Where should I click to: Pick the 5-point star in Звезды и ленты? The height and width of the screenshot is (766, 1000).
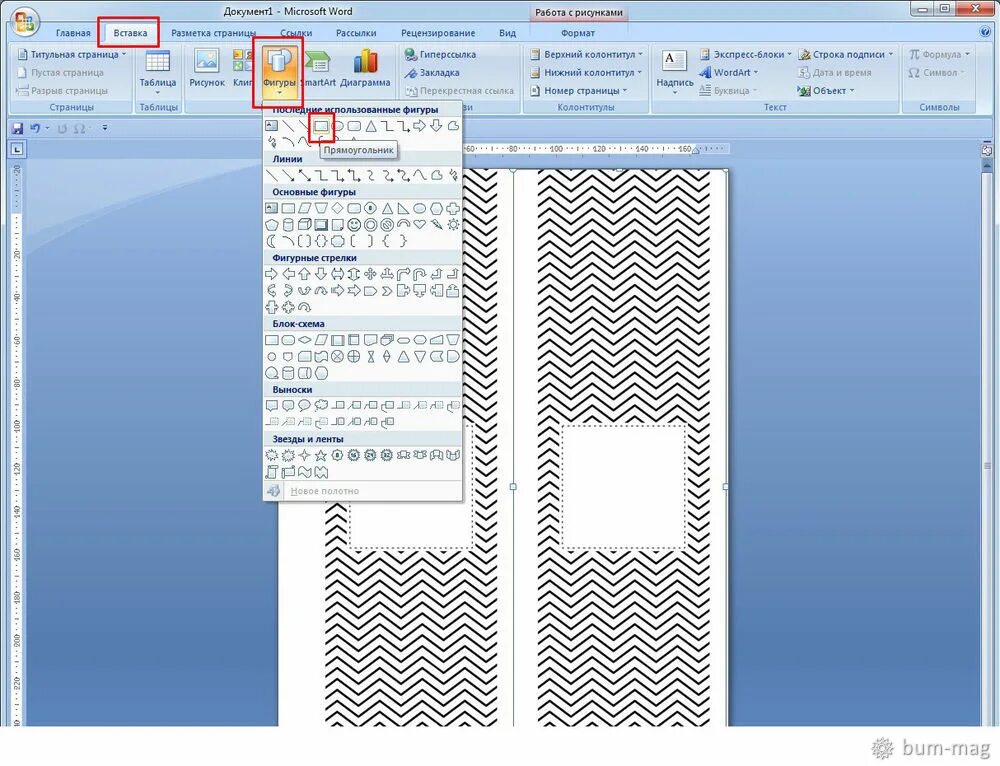pos(321,455)
